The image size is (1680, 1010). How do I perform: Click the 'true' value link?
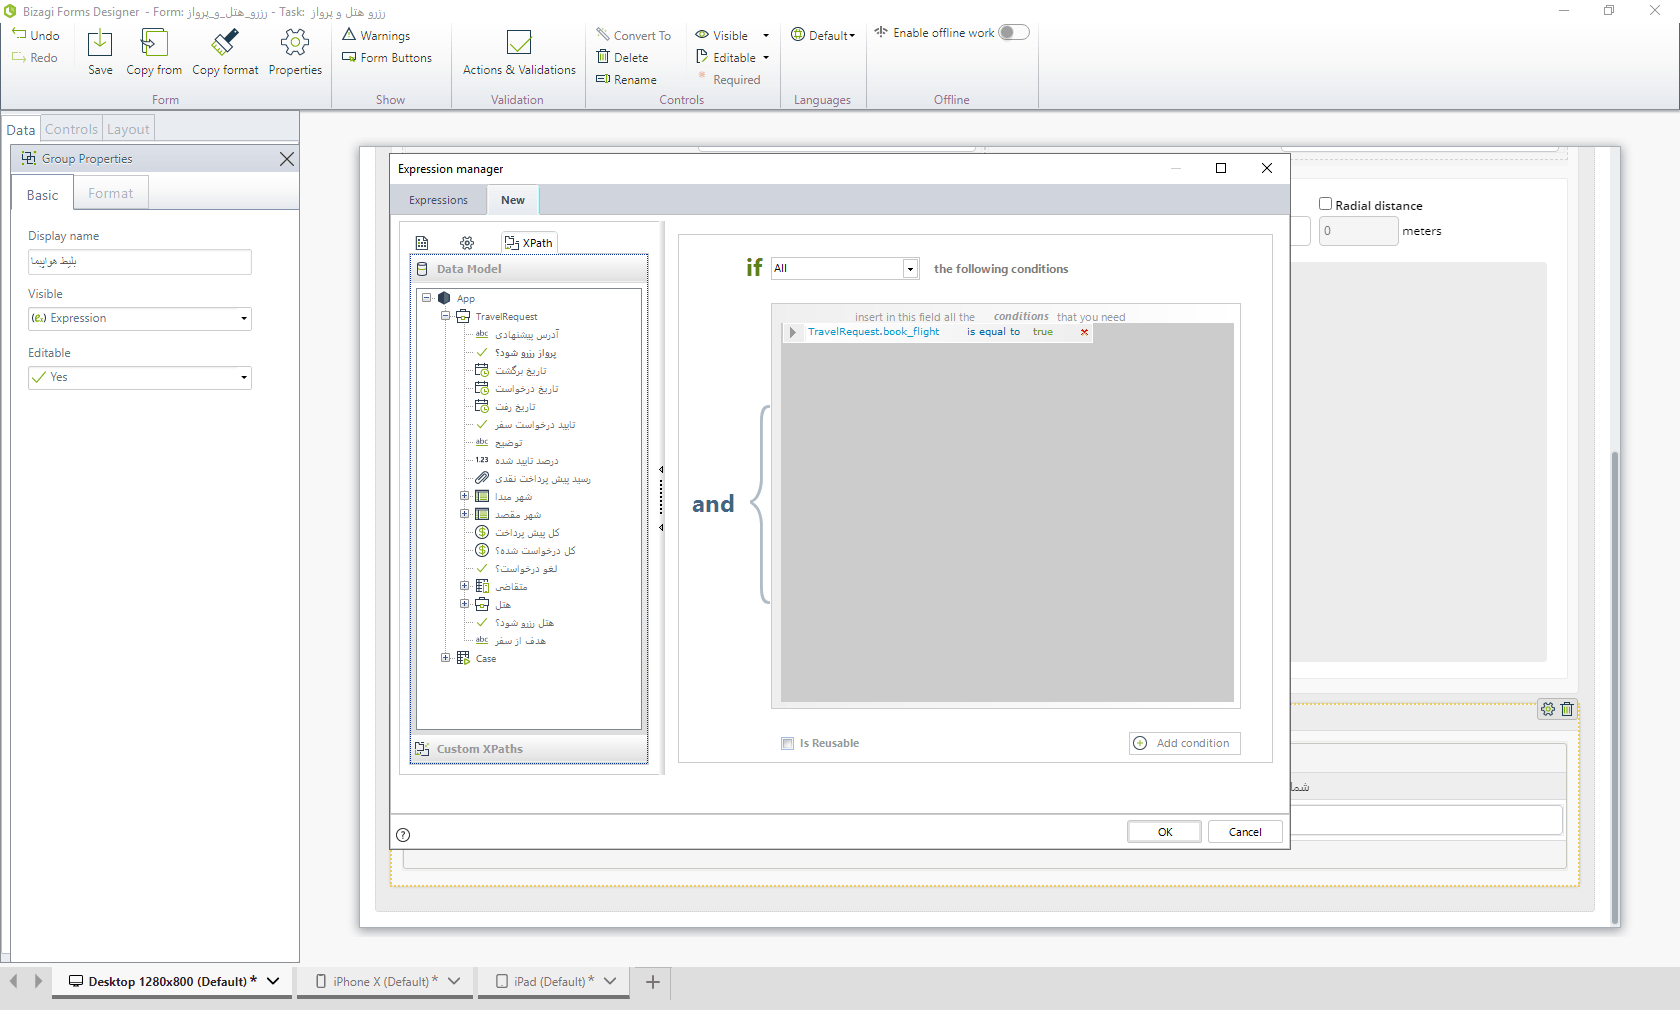pos(1043,332)
